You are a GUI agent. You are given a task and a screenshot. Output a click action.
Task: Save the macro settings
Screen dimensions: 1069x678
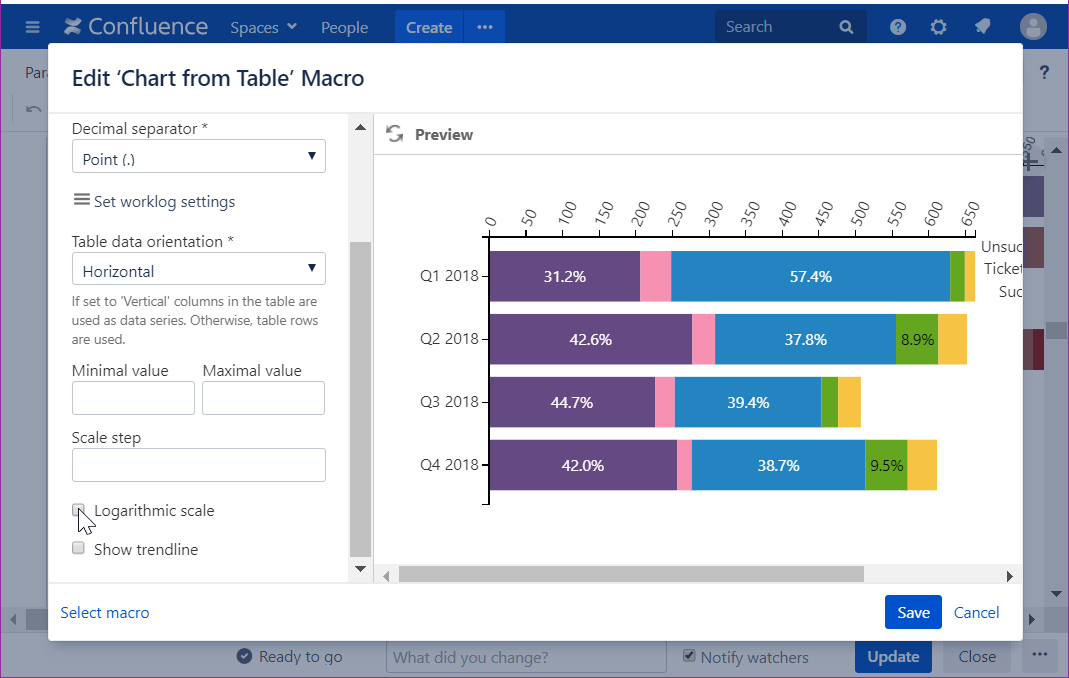912,612
